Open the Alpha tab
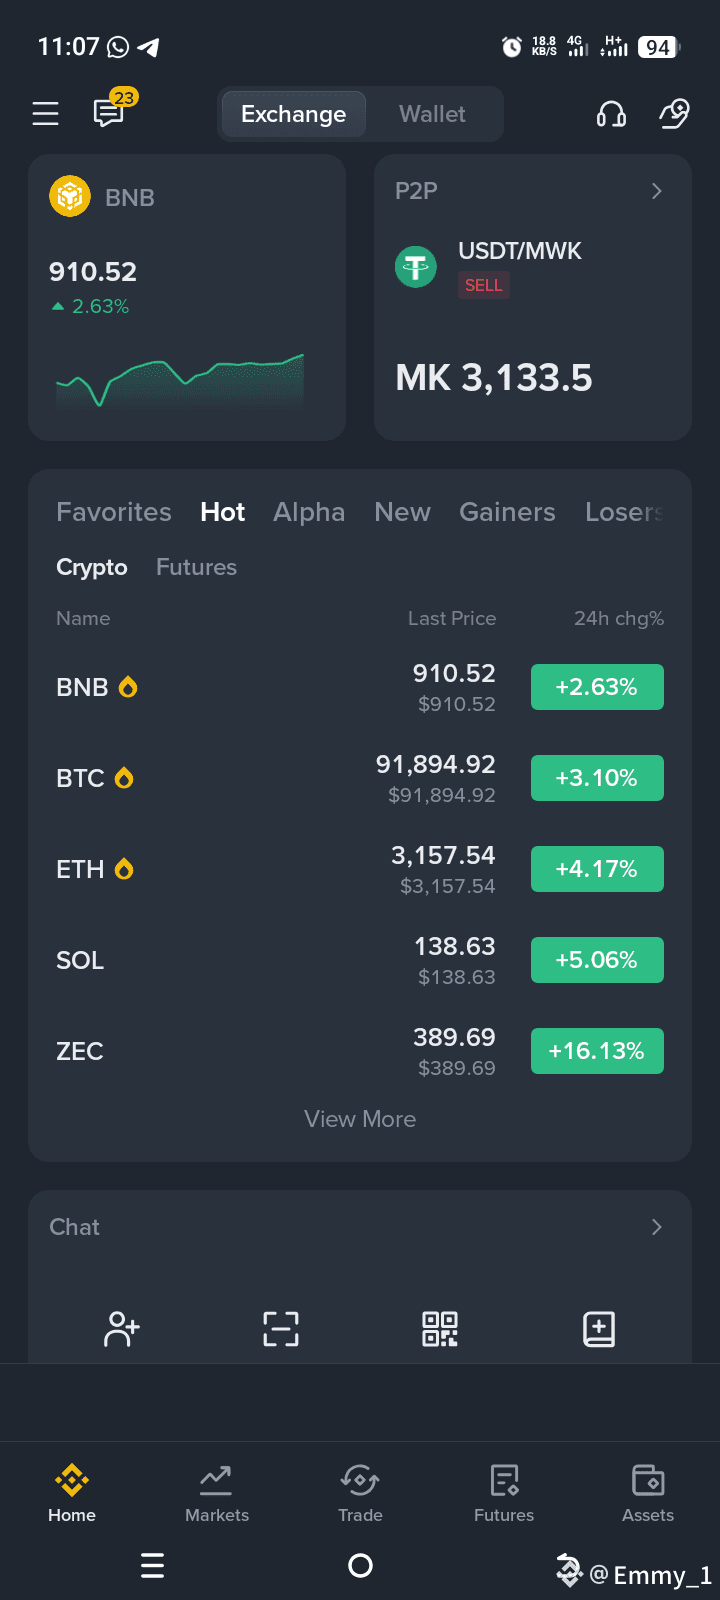720x1600 pixels. tap(309, 512)
